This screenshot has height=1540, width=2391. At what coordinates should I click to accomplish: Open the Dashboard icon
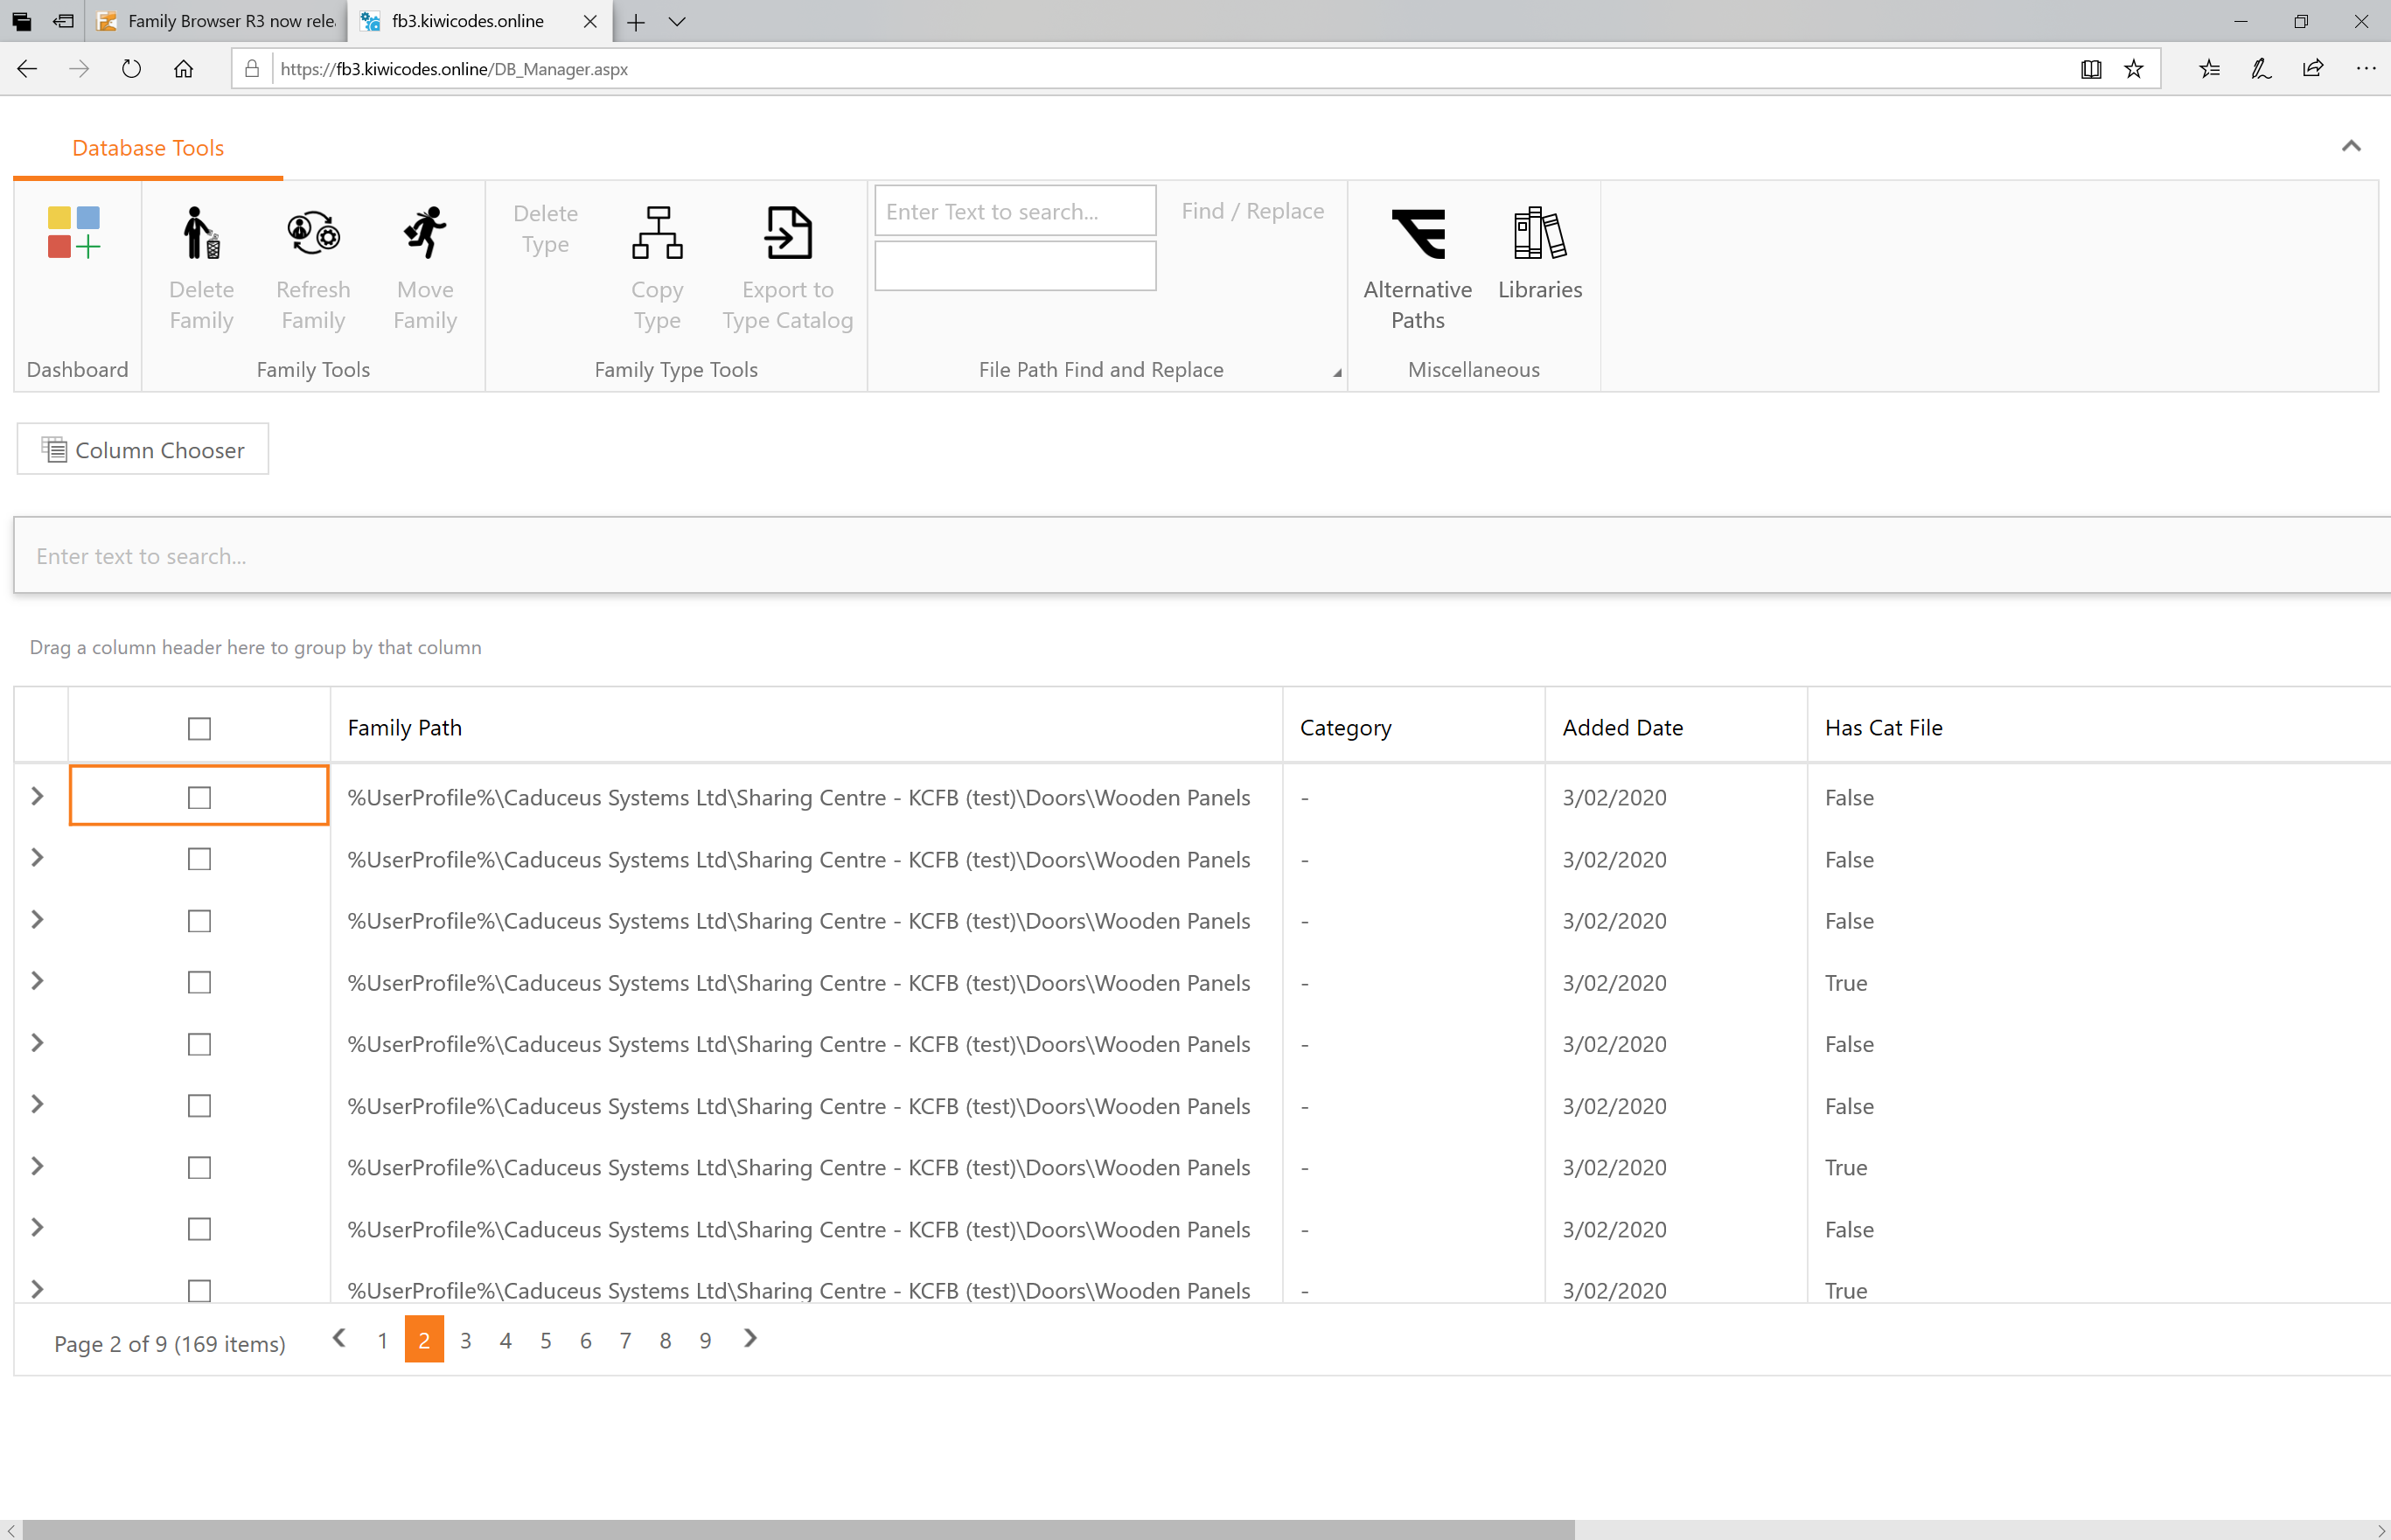point(74,233)
